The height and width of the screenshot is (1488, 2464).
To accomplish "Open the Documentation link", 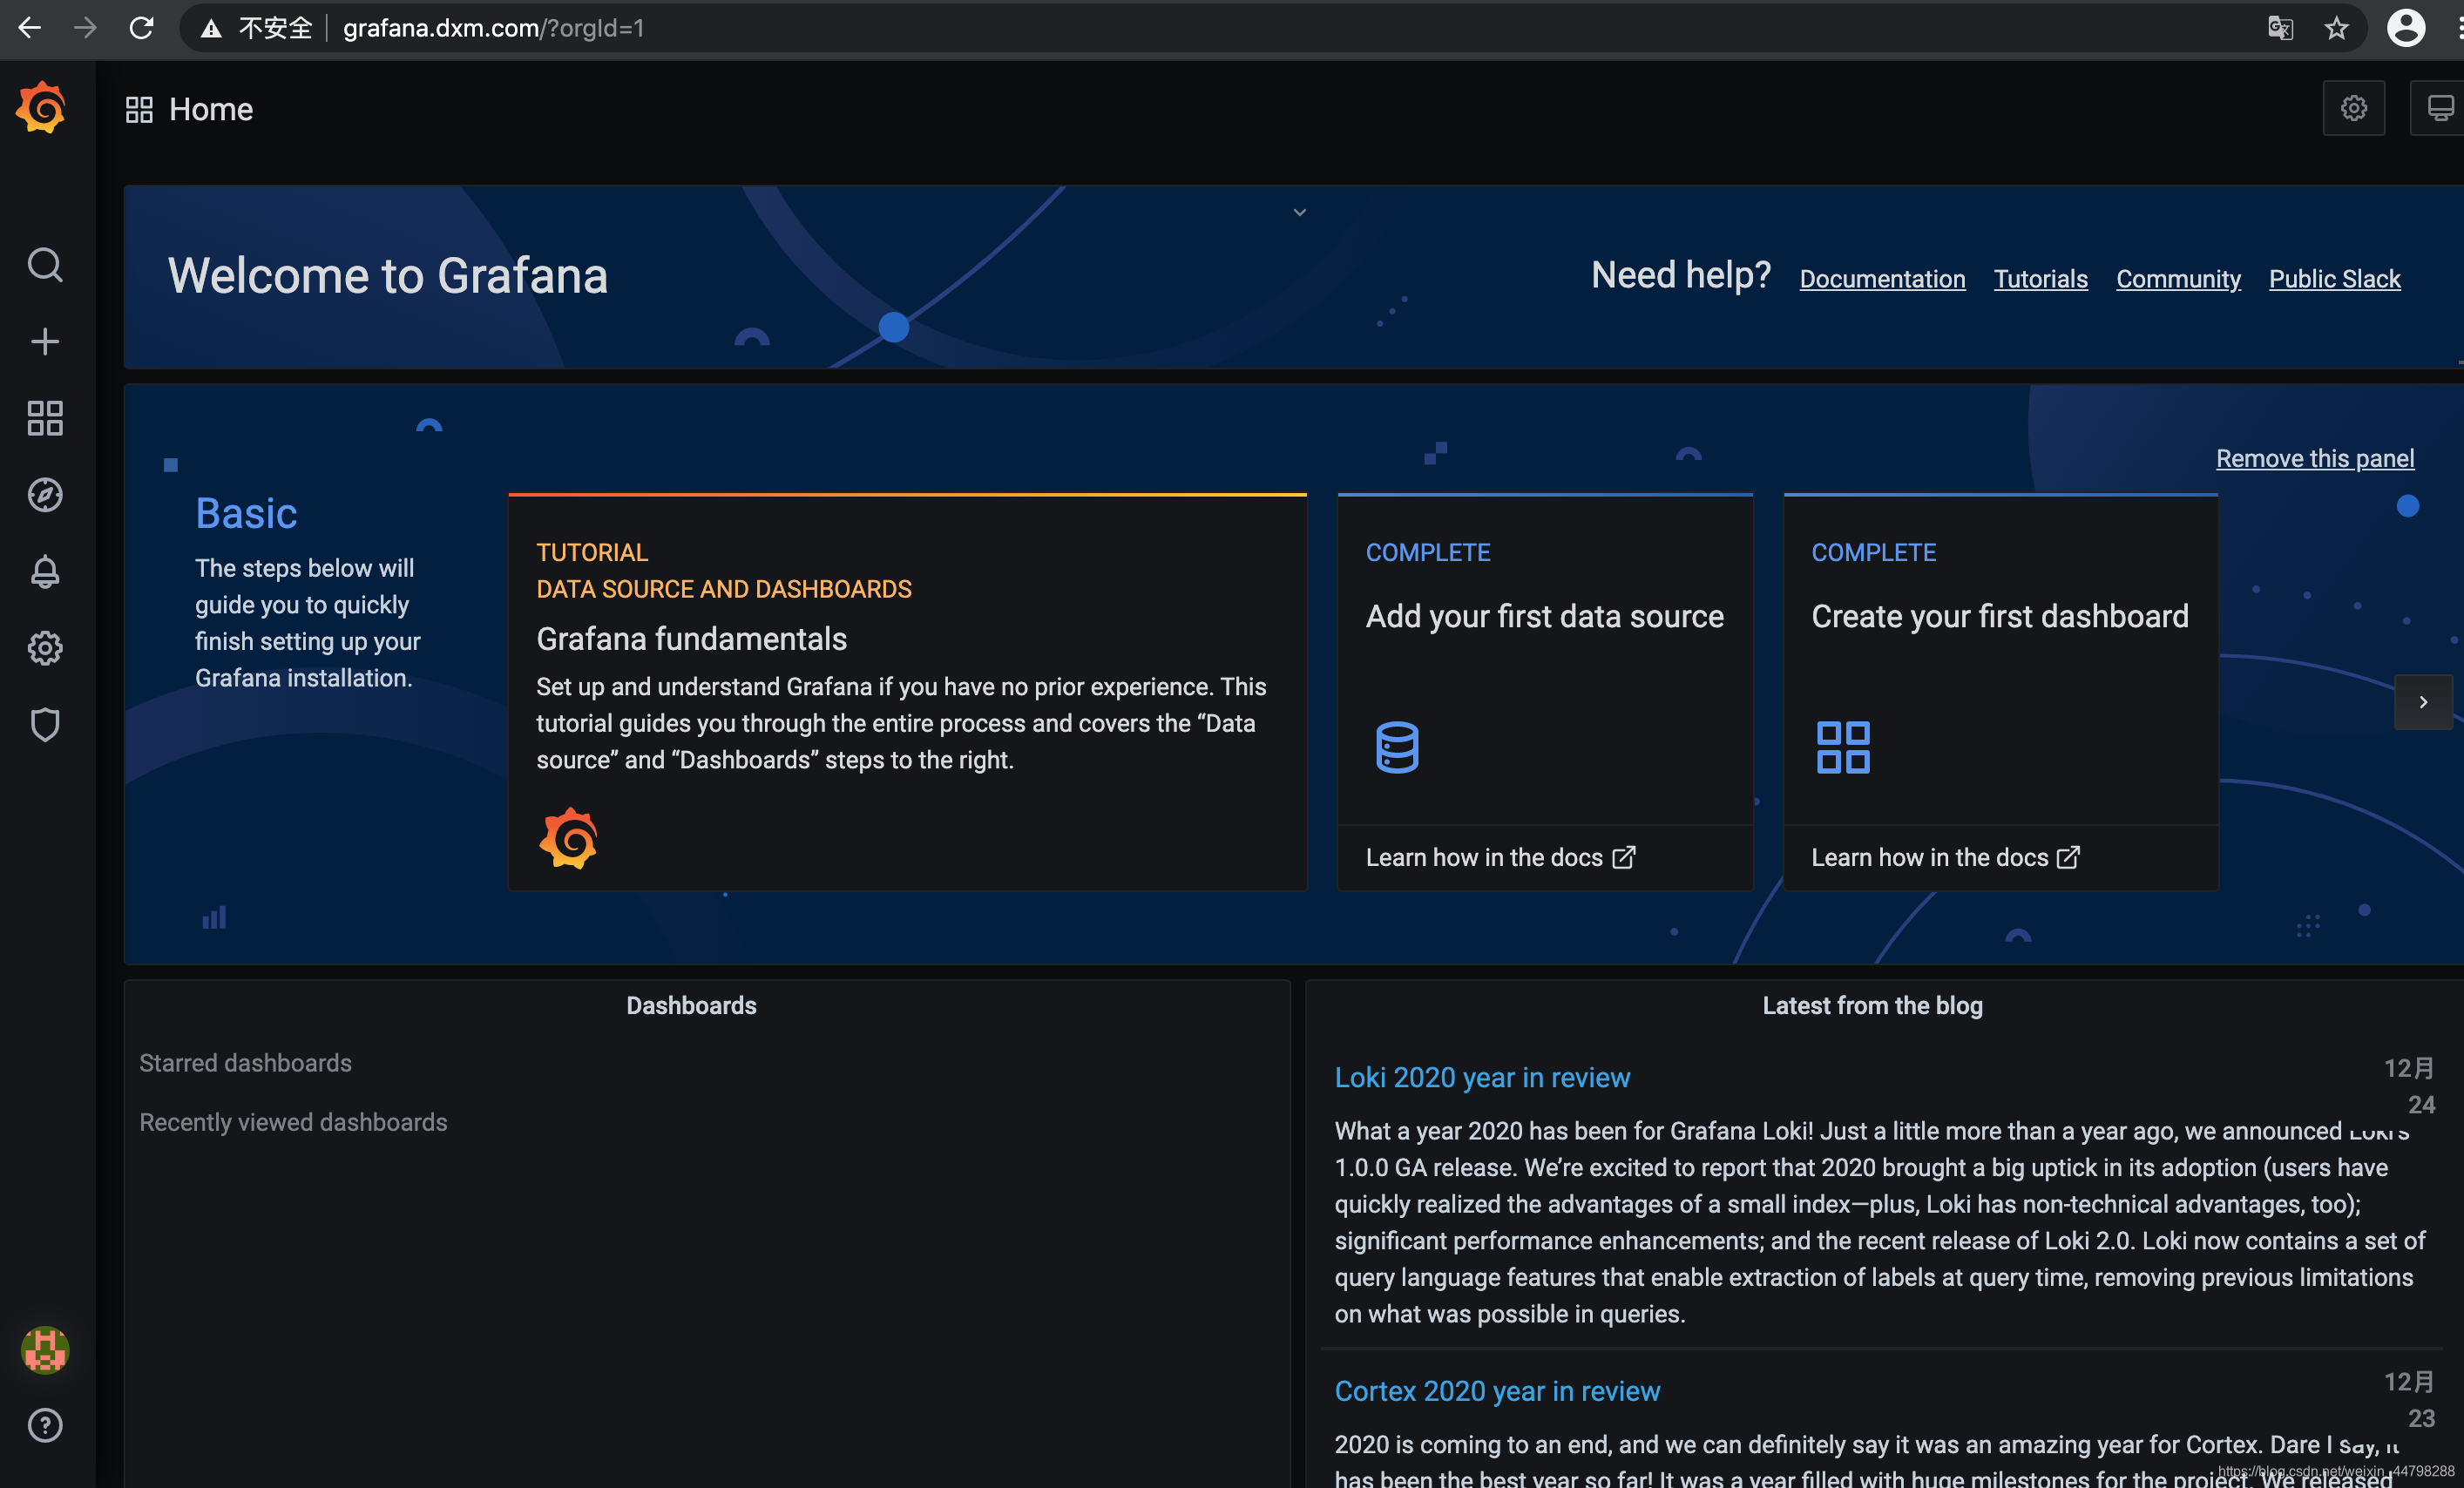I will 1882,279.
